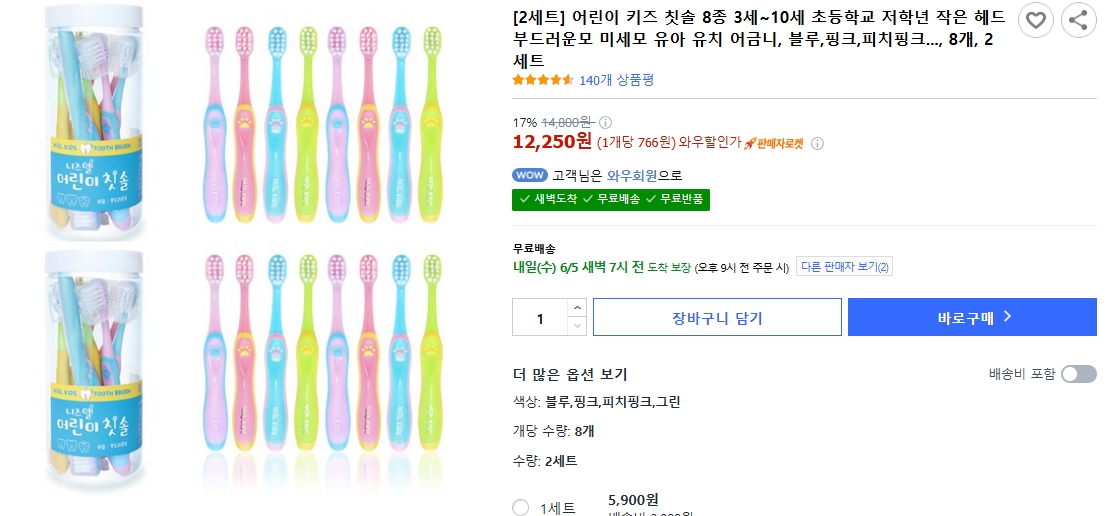Click the 판매자로켓 rocket badge

[774, 143]
